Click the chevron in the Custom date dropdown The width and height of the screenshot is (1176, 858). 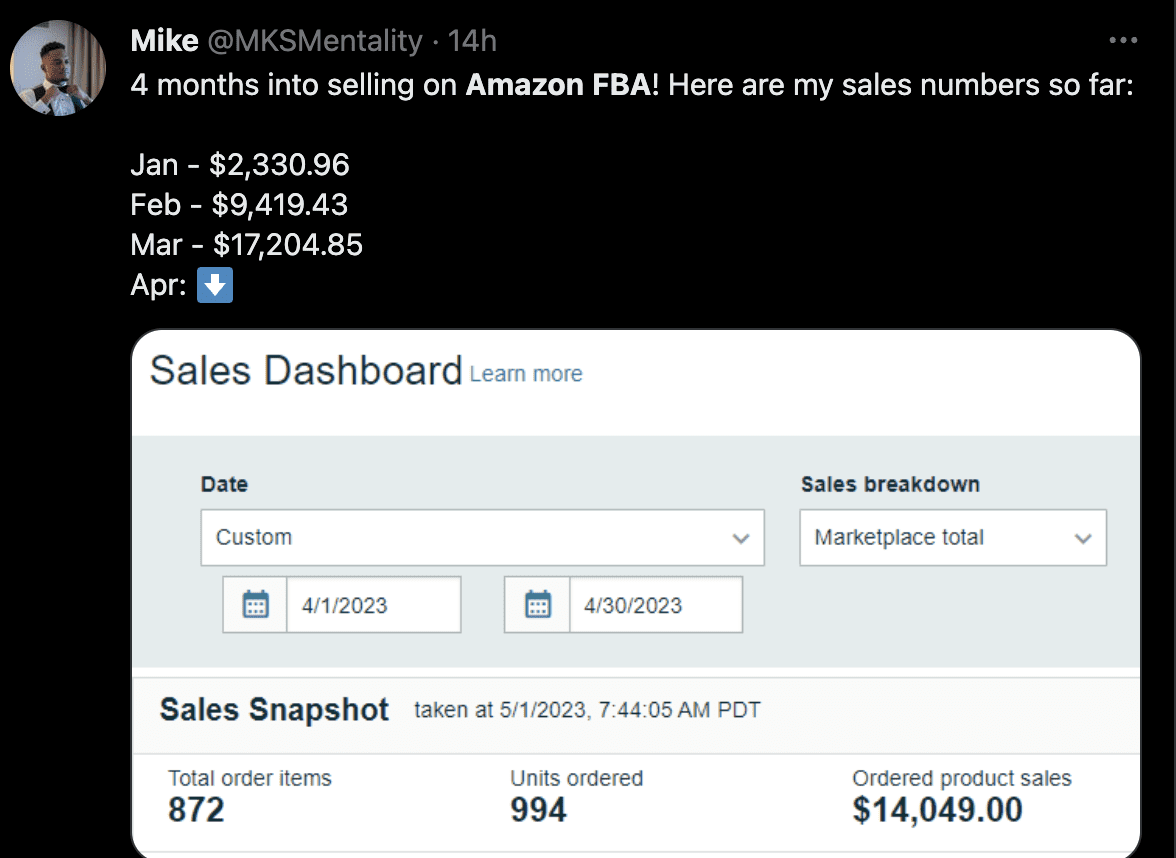point(741,538)
